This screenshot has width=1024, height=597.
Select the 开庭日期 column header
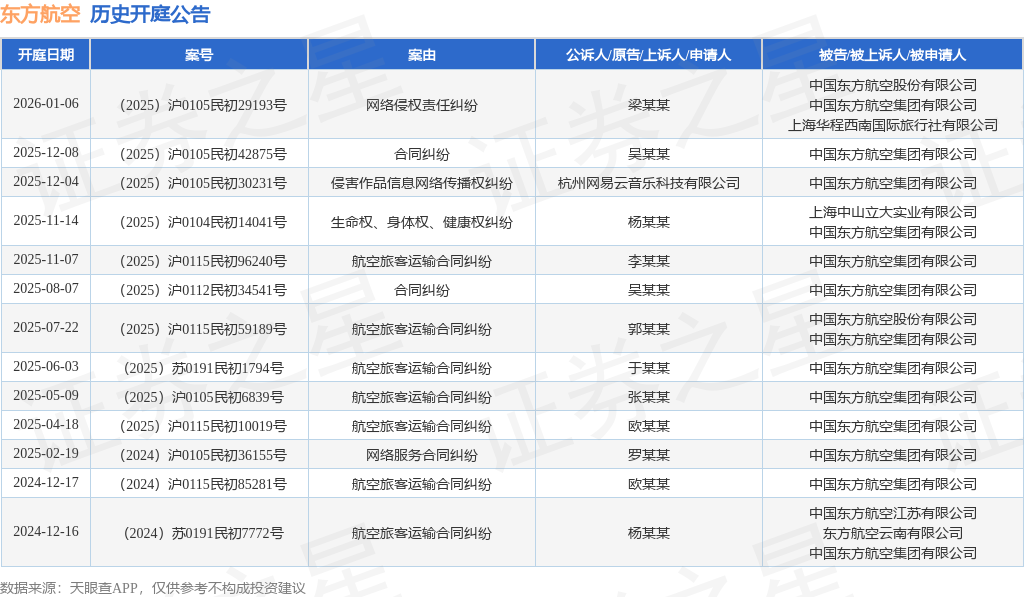coord(46,55)
